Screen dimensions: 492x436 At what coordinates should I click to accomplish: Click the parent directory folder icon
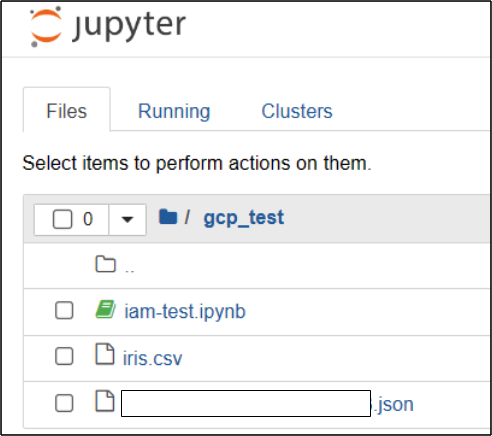coord(106,264)
